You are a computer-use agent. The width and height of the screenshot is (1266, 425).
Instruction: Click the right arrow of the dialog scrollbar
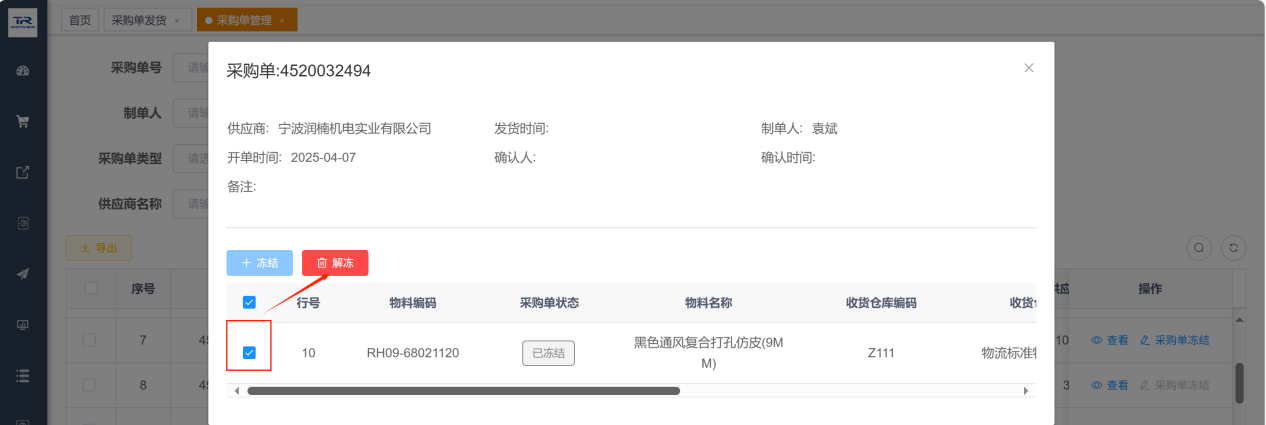point(1026,391)
